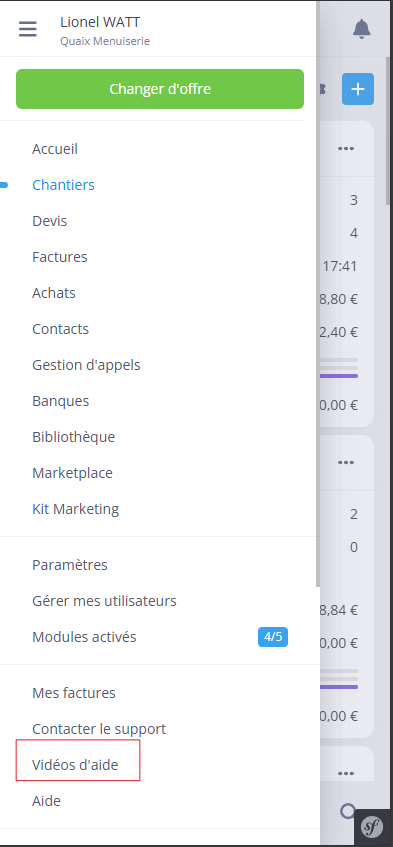Open the Symfony debug toolbar icon
Viewport: 393px width, 847px height.
click(x=372, y=826)
